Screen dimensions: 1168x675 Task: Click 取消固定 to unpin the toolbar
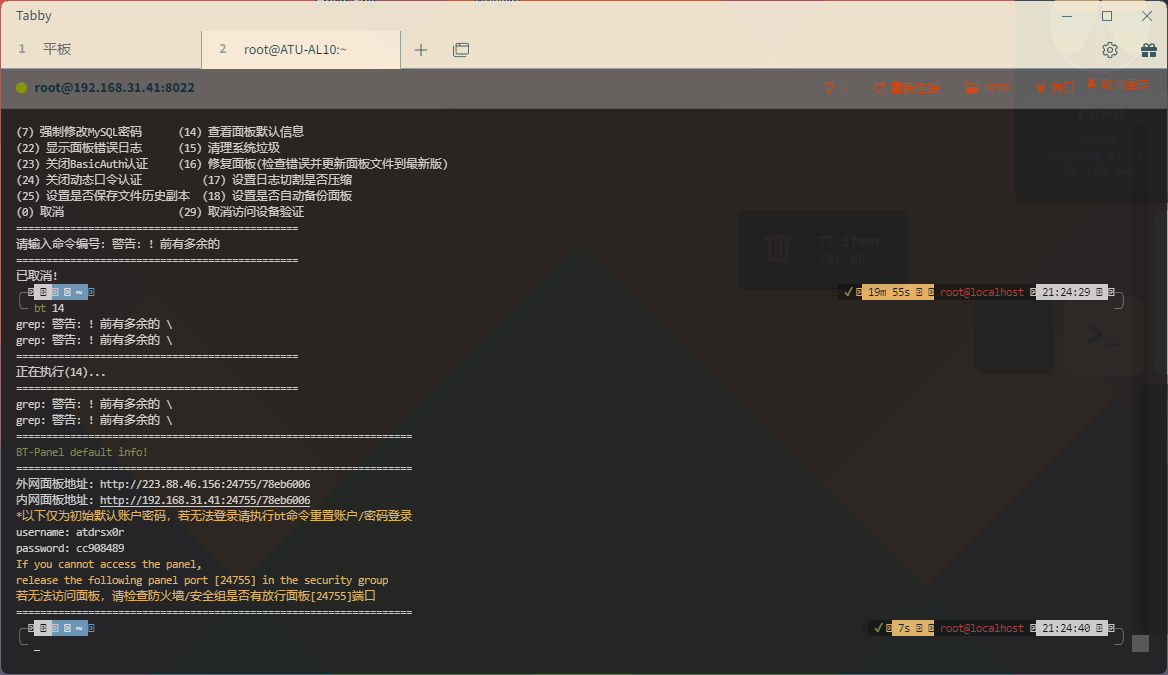pos(1117,85)
